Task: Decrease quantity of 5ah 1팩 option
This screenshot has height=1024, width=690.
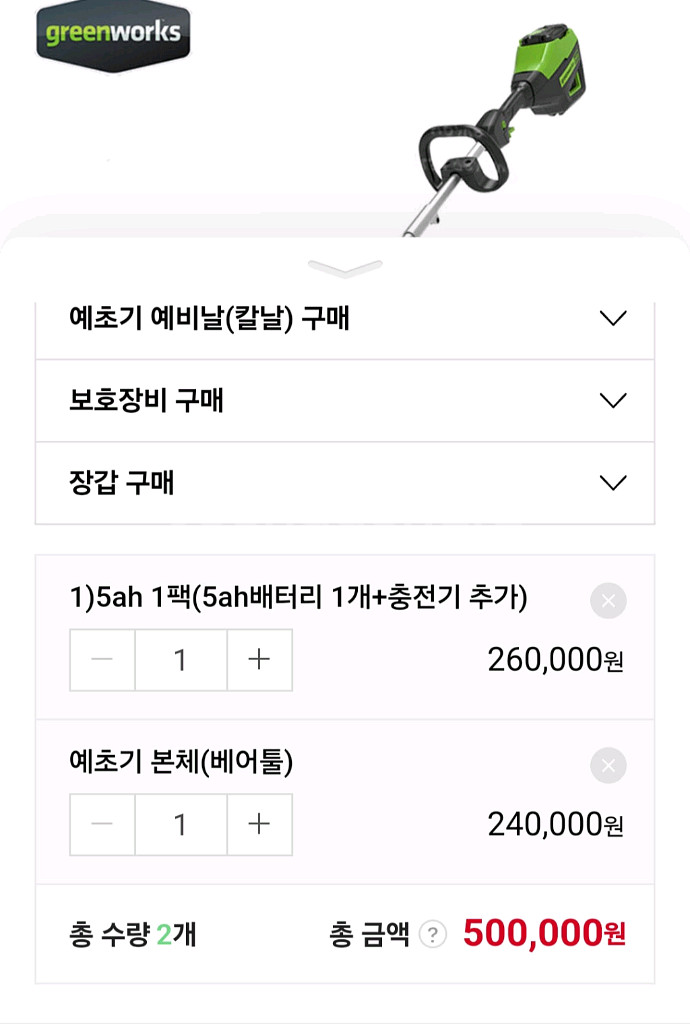Action: 102,660
